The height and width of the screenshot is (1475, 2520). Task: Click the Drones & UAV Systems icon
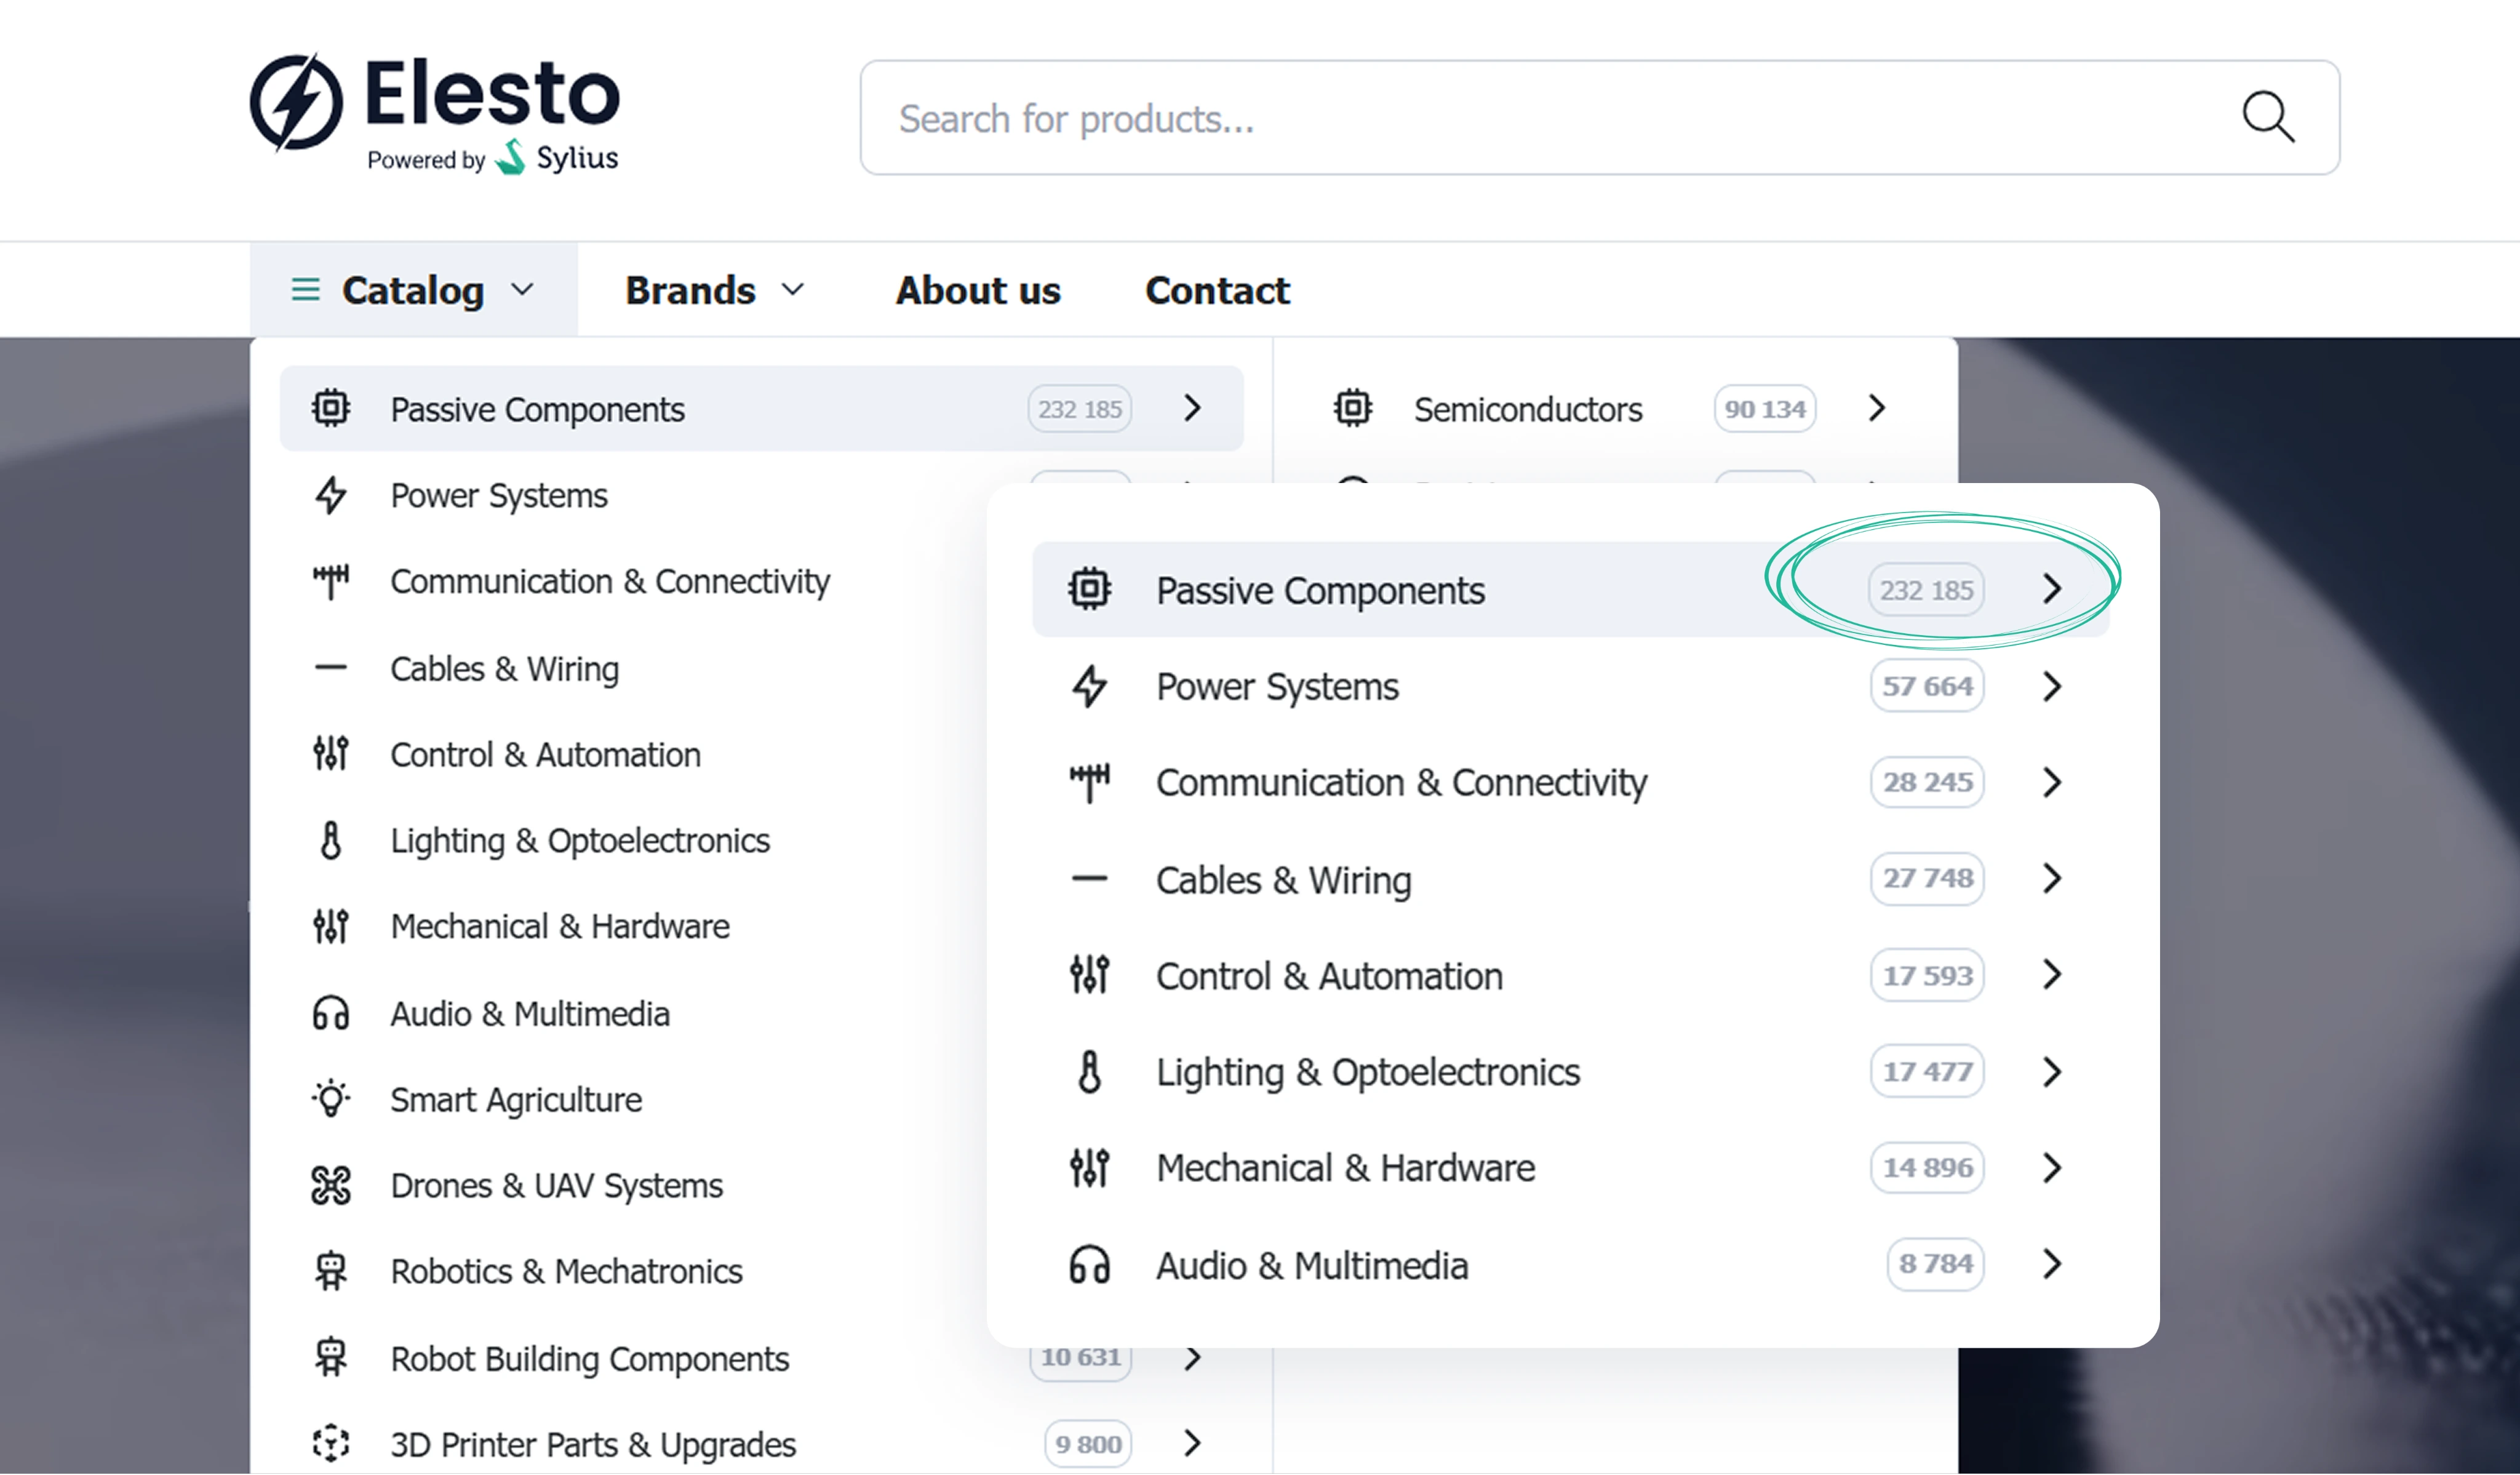[331, 1185]
